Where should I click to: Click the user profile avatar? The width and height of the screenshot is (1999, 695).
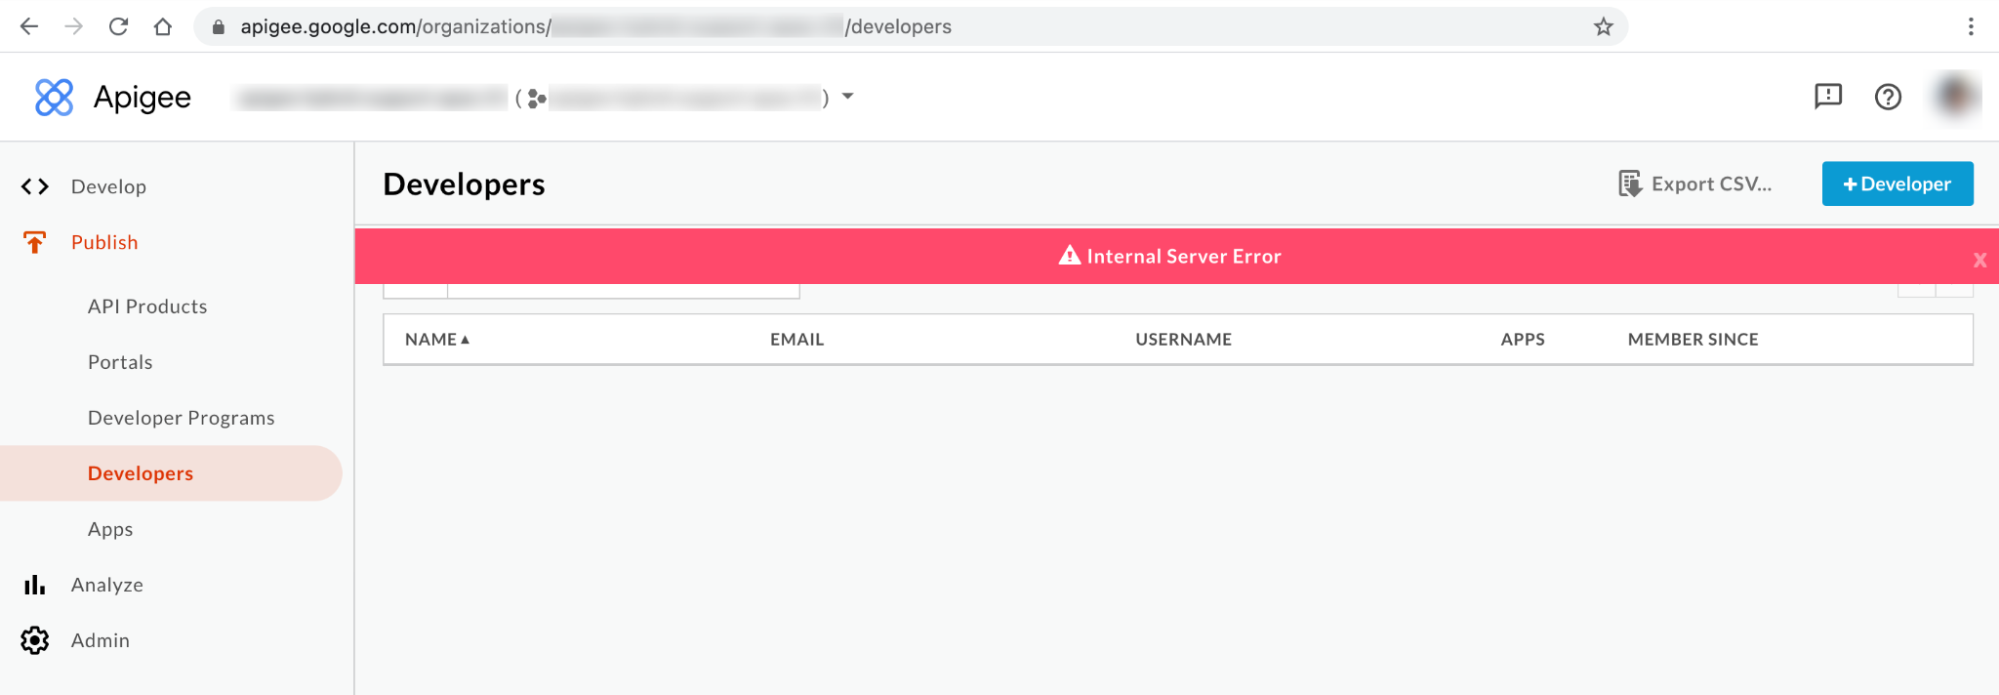click(x=1954, y=96)
